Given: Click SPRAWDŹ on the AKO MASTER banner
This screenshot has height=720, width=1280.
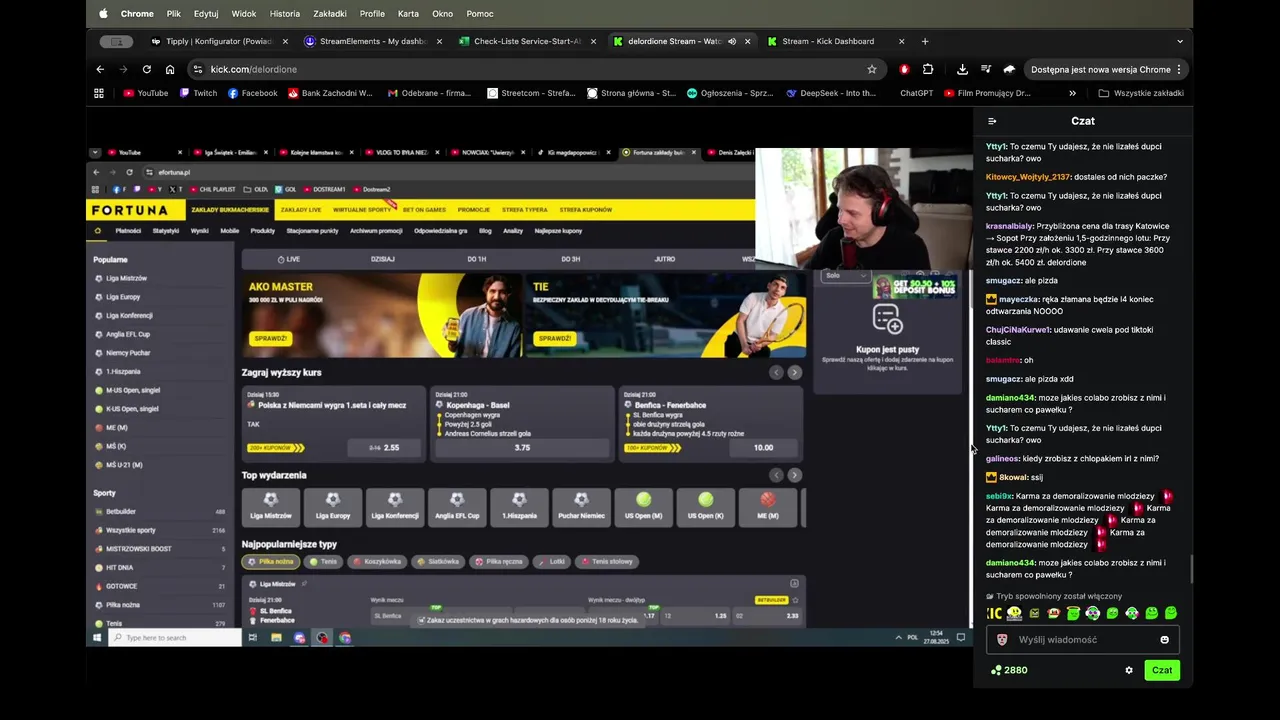Looking at the screenshot, I should click(270, 338).
